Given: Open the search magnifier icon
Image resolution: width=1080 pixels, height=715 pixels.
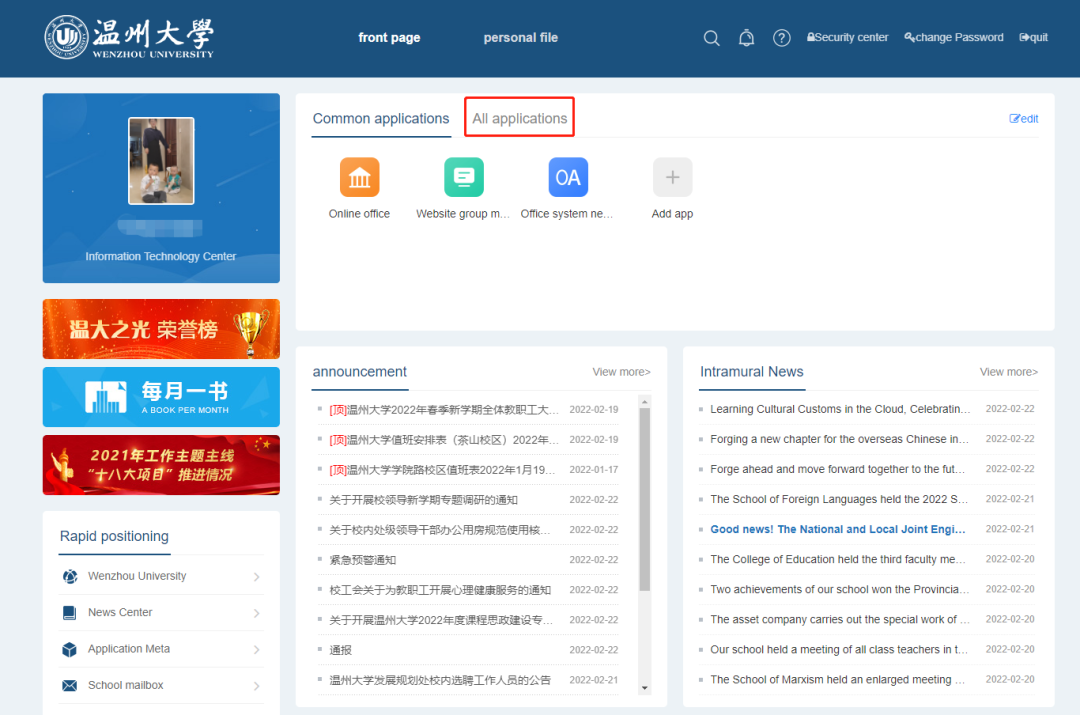Looking at the screenshot, I should tap(712, 38).
